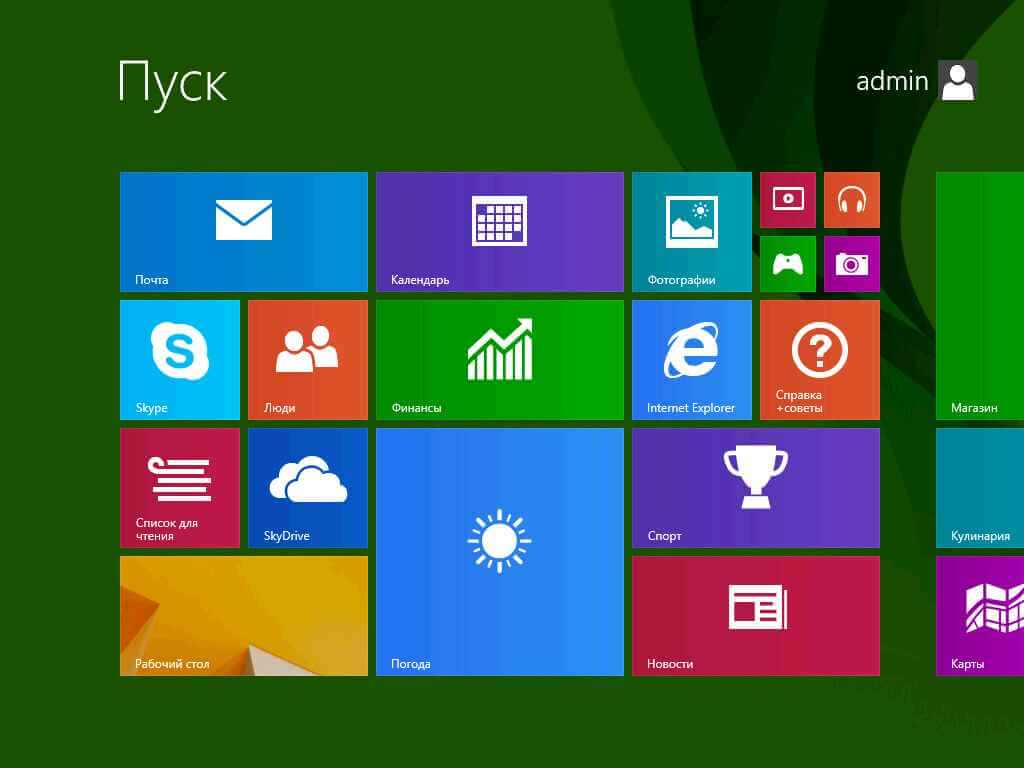The height and width of the screenshot is (768, 1024).
Task: Open the Магазин store tile
Action: tap(980, 295)
